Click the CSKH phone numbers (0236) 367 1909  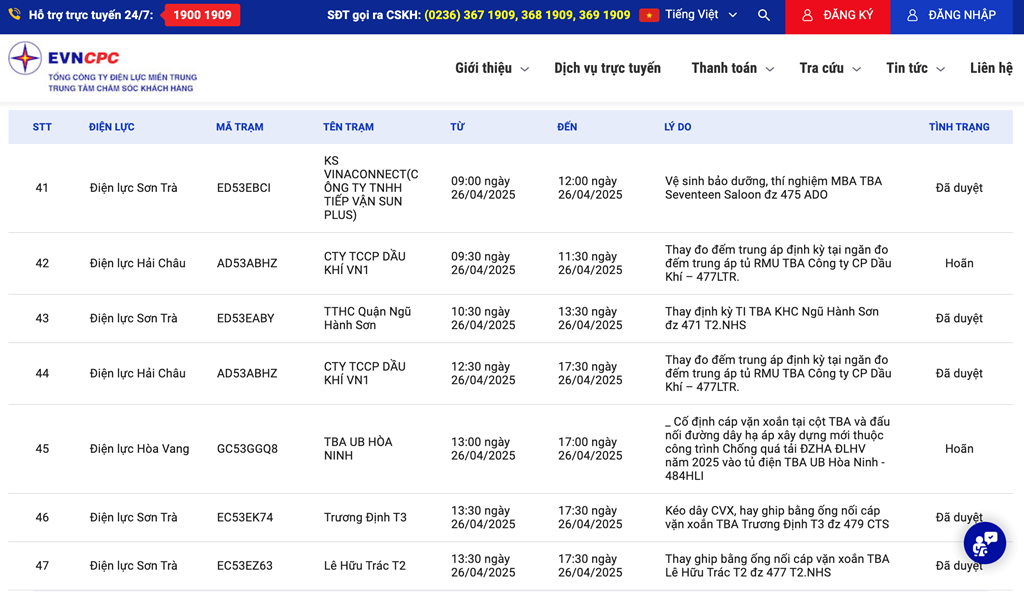(527, 15)
